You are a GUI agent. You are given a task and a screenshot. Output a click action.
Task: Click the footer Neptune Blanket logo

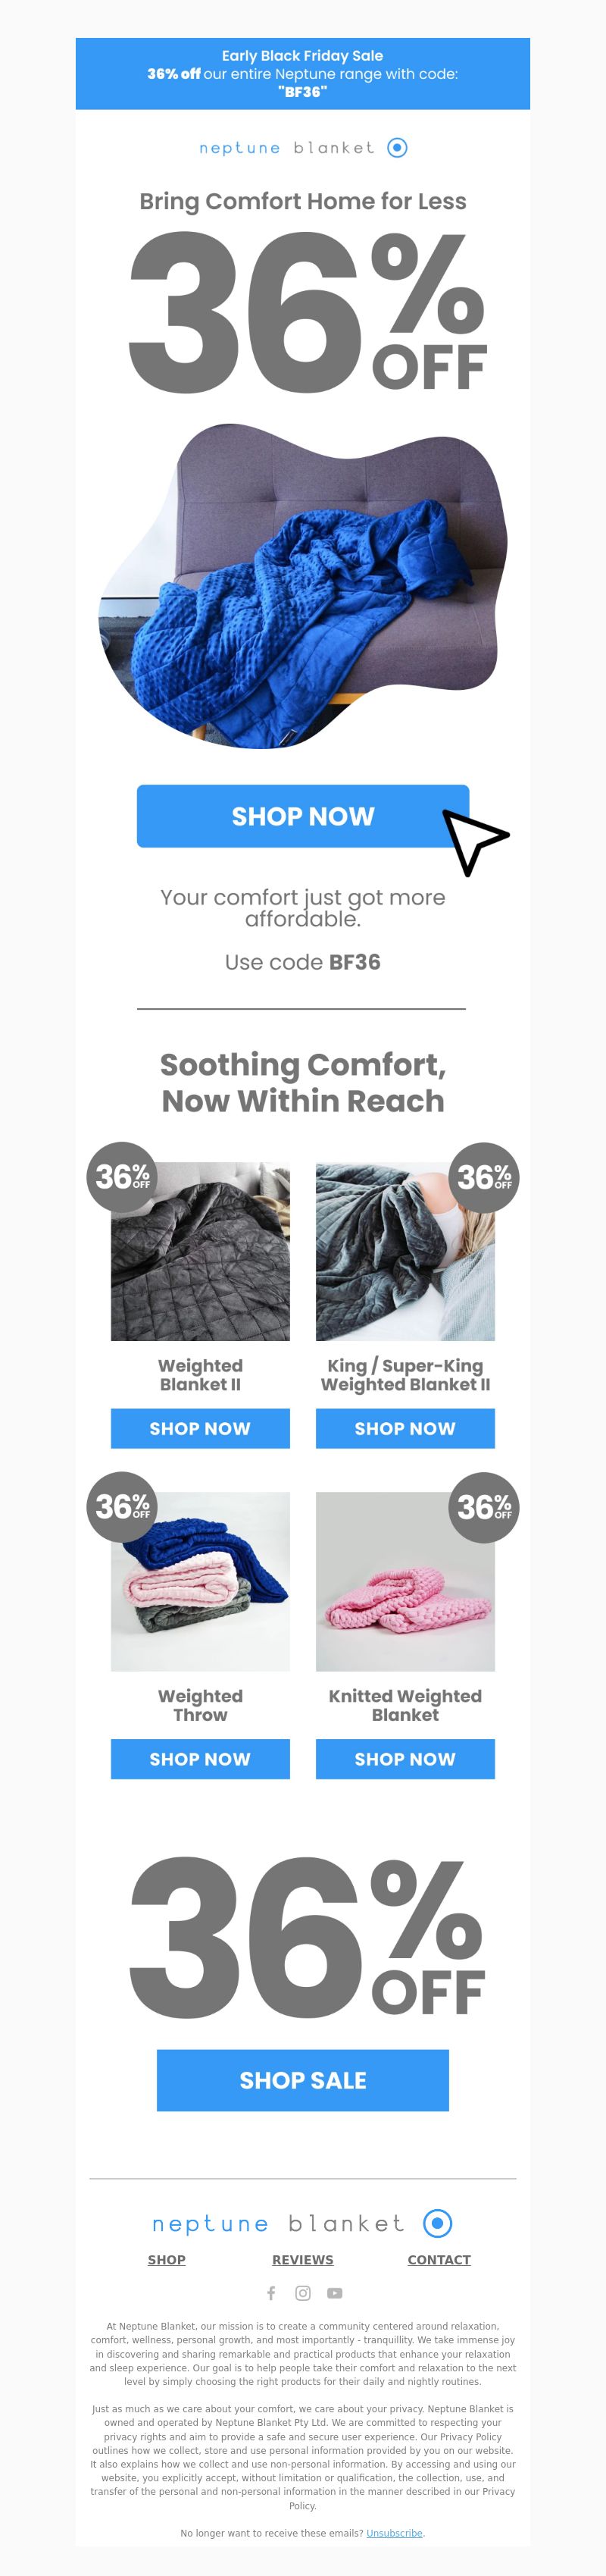coord(303,2223)
